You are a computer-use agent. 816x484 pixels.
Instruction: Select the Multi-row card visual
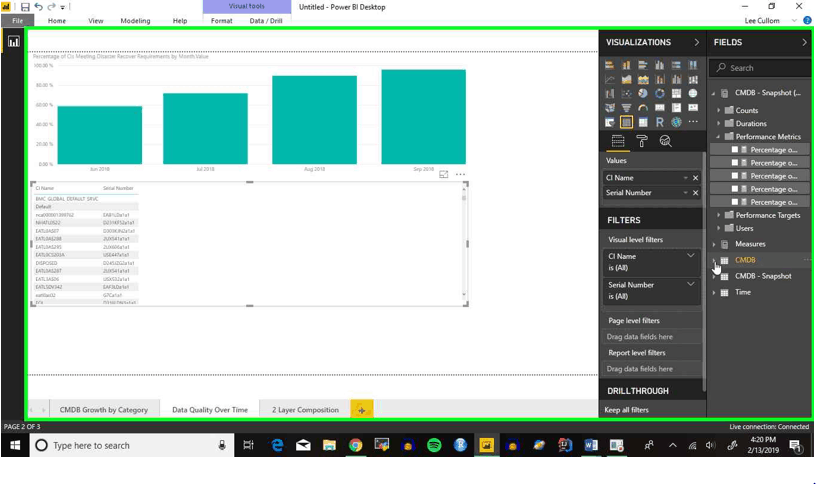tap(676, 108)
